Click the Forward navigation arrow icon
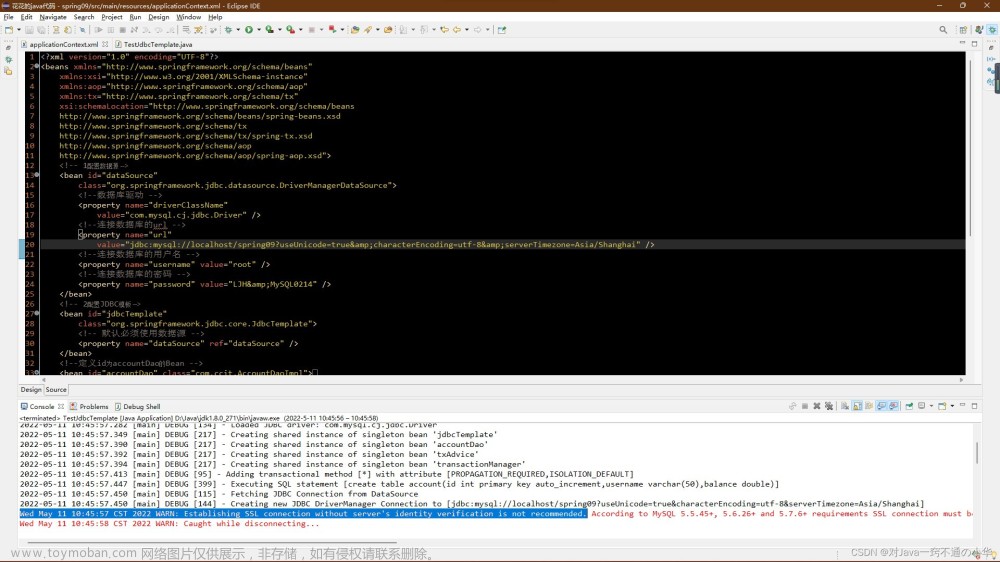1000x562 pixels. (477, 29)
